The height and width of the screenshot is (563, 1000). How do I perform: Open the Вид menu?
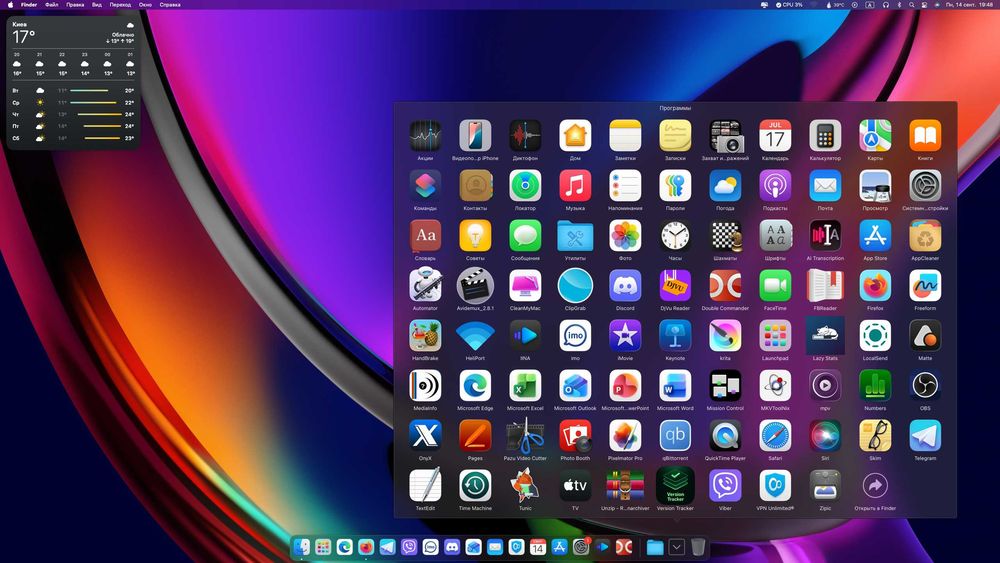point(97,4)
